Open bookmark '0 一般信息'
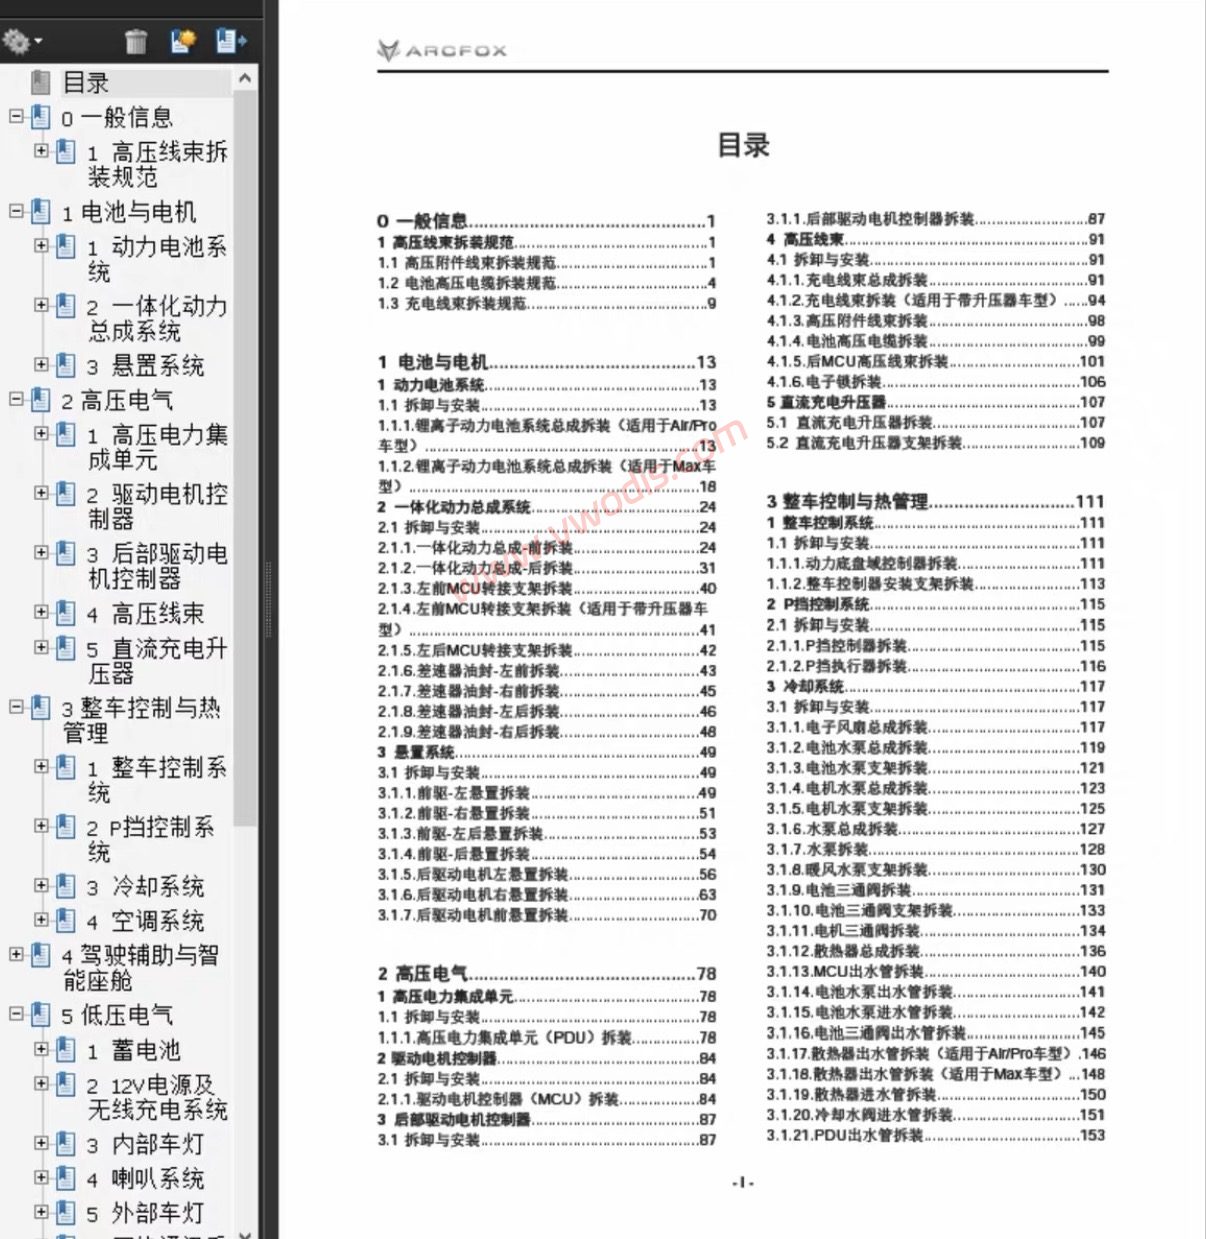This screenshot has height=1239, width=1206. 117,117
